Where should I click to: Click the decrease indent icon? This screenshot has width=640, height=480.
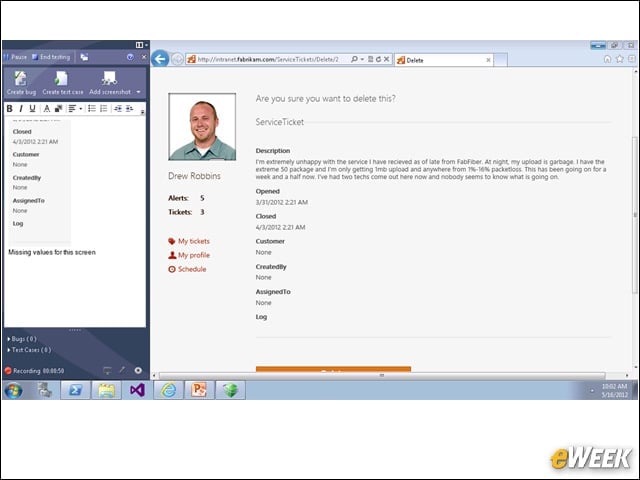(118, 109)
